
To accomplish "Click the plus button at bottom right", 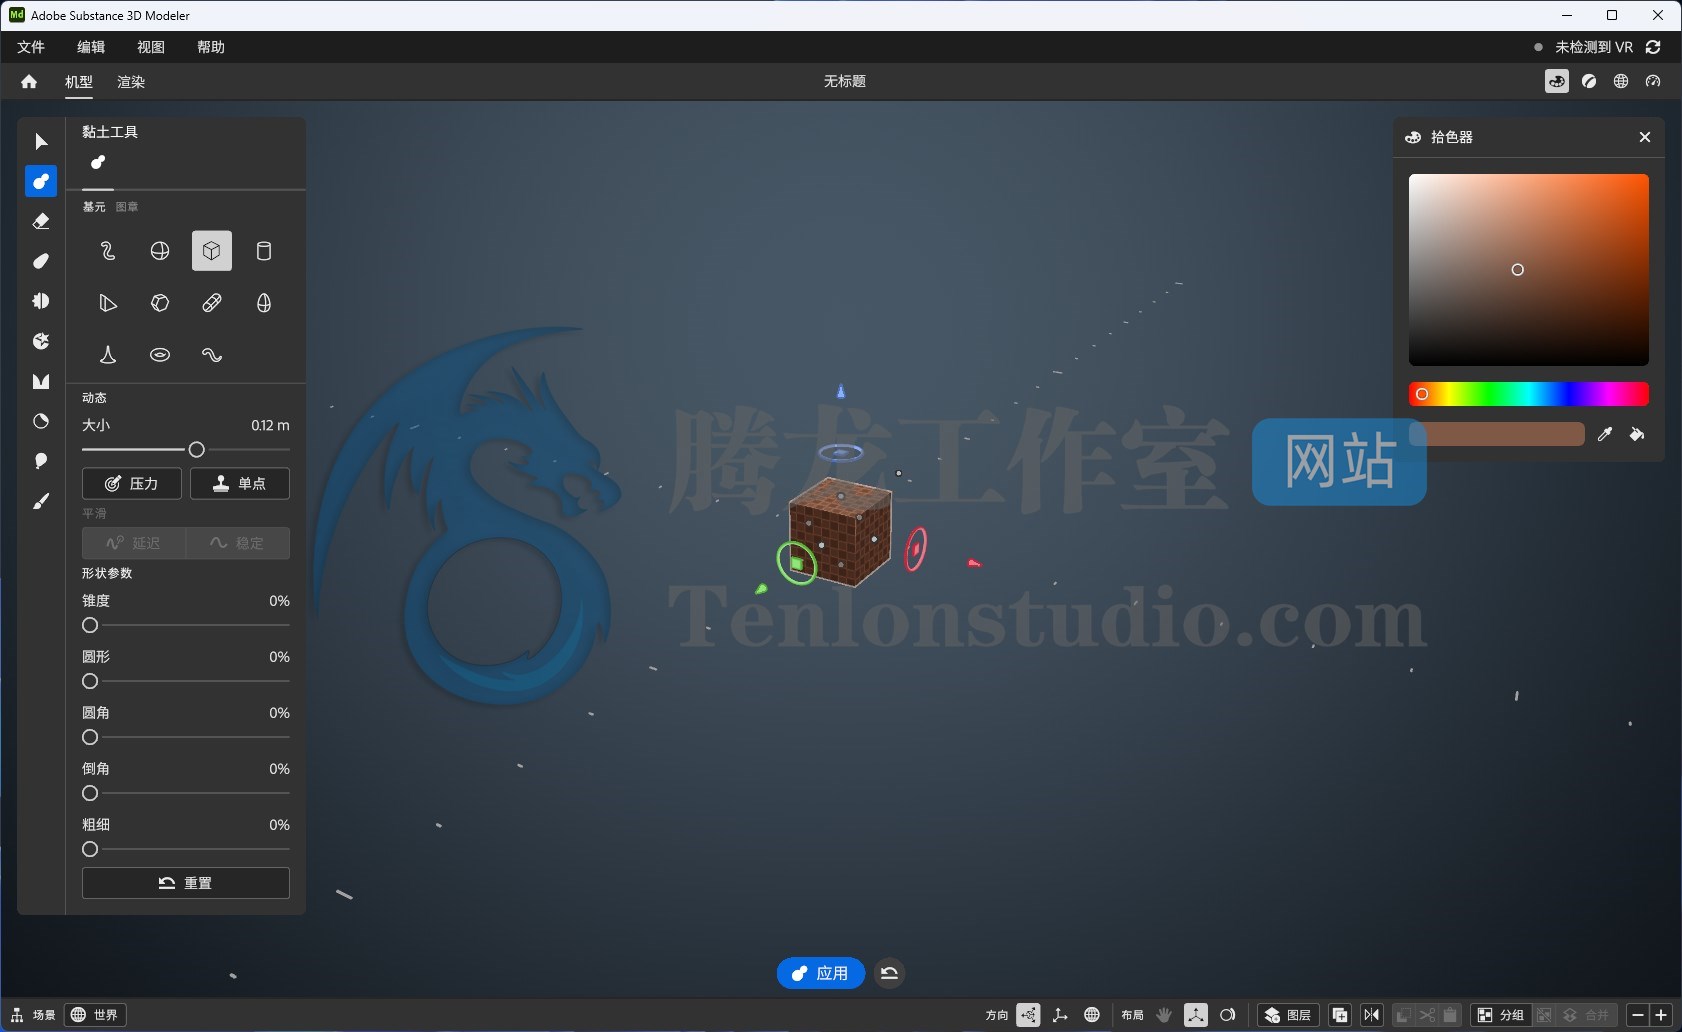I will 1661,1015.
